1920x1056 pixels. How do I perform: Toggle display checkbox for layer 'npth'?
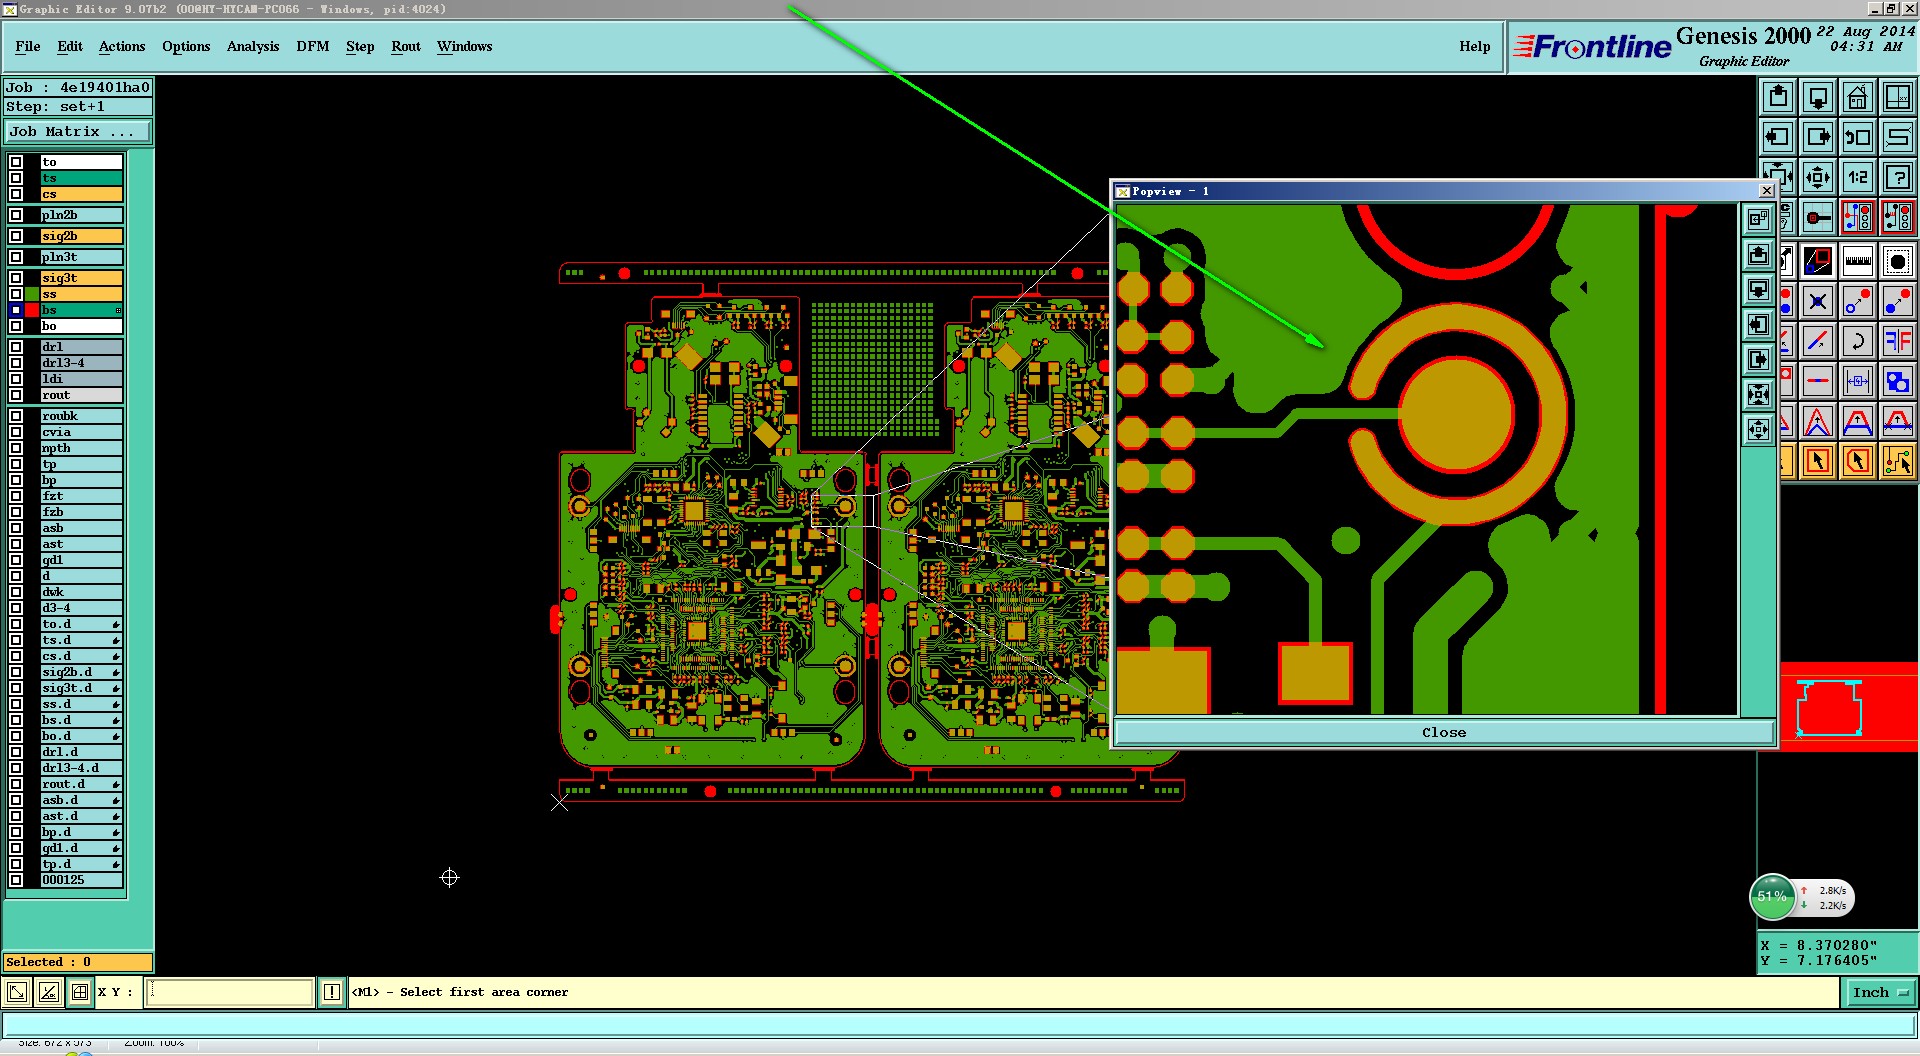[x=16, y=448]
